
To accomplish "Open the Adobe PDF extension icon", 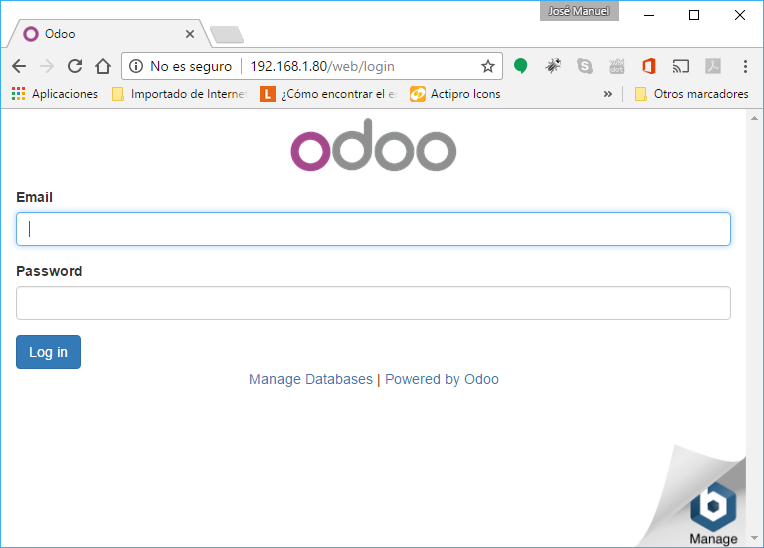I will coord(713,67).
